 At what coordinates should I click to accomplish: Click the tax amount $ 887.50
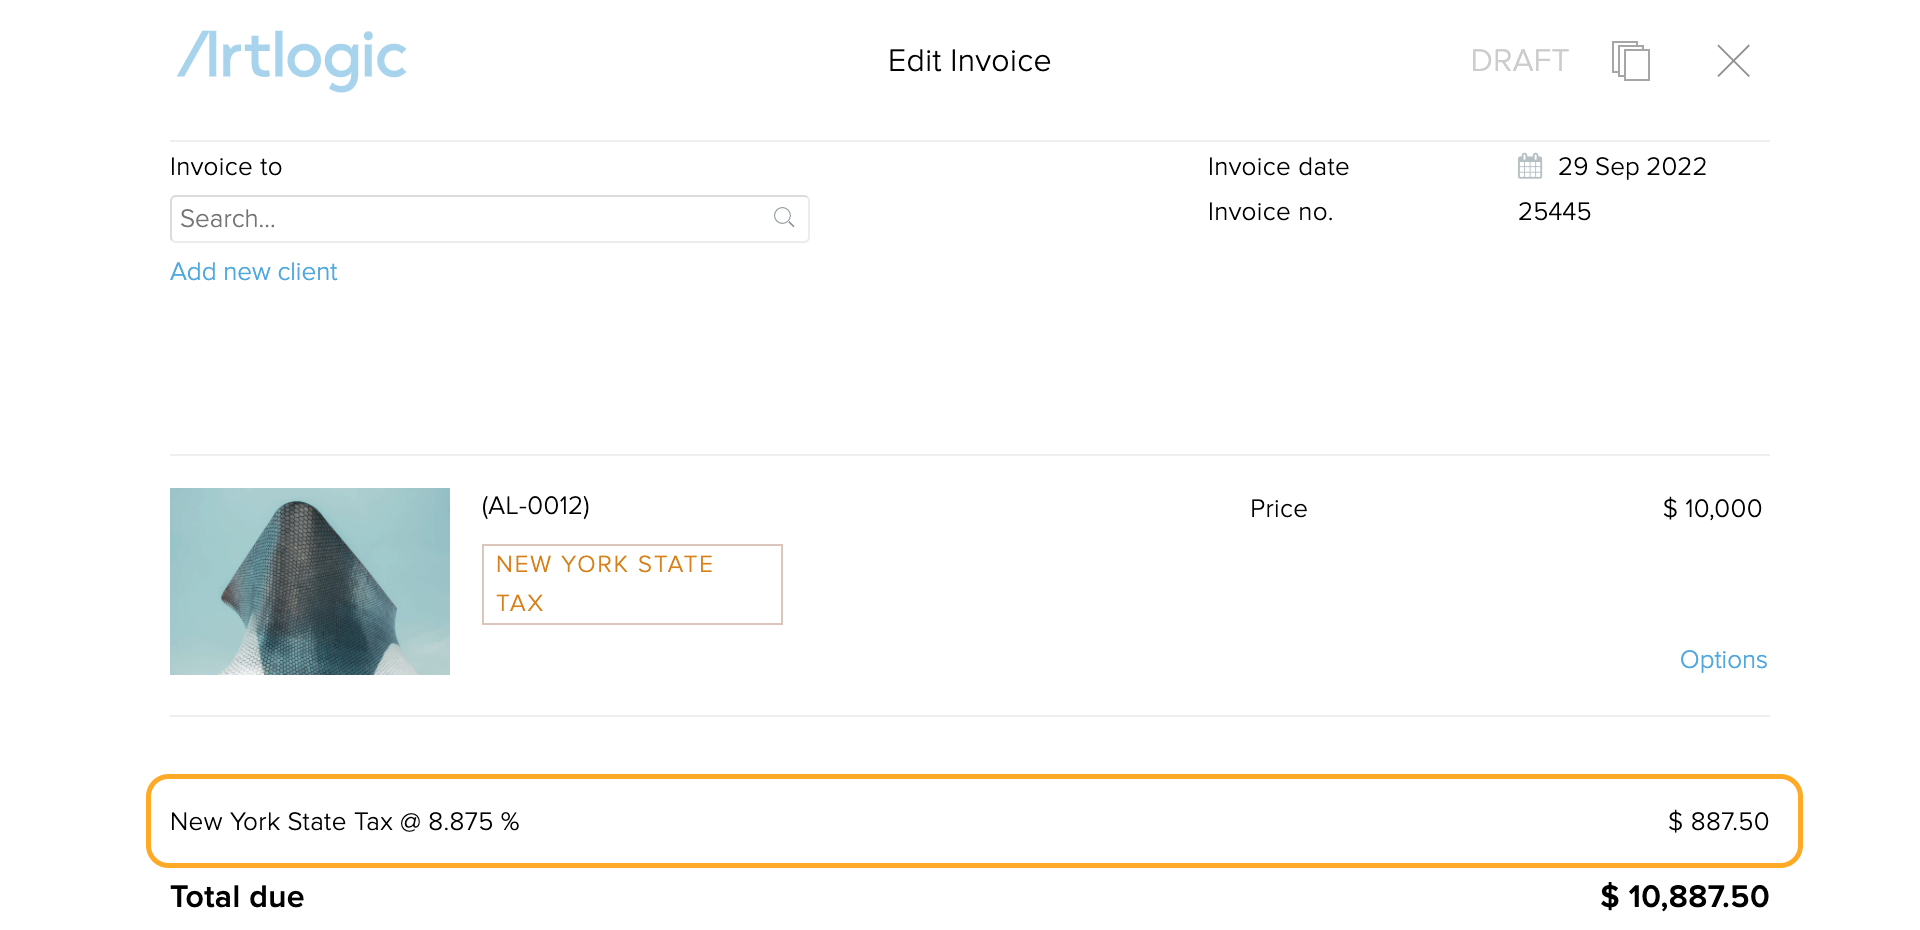pos(1718,822)
